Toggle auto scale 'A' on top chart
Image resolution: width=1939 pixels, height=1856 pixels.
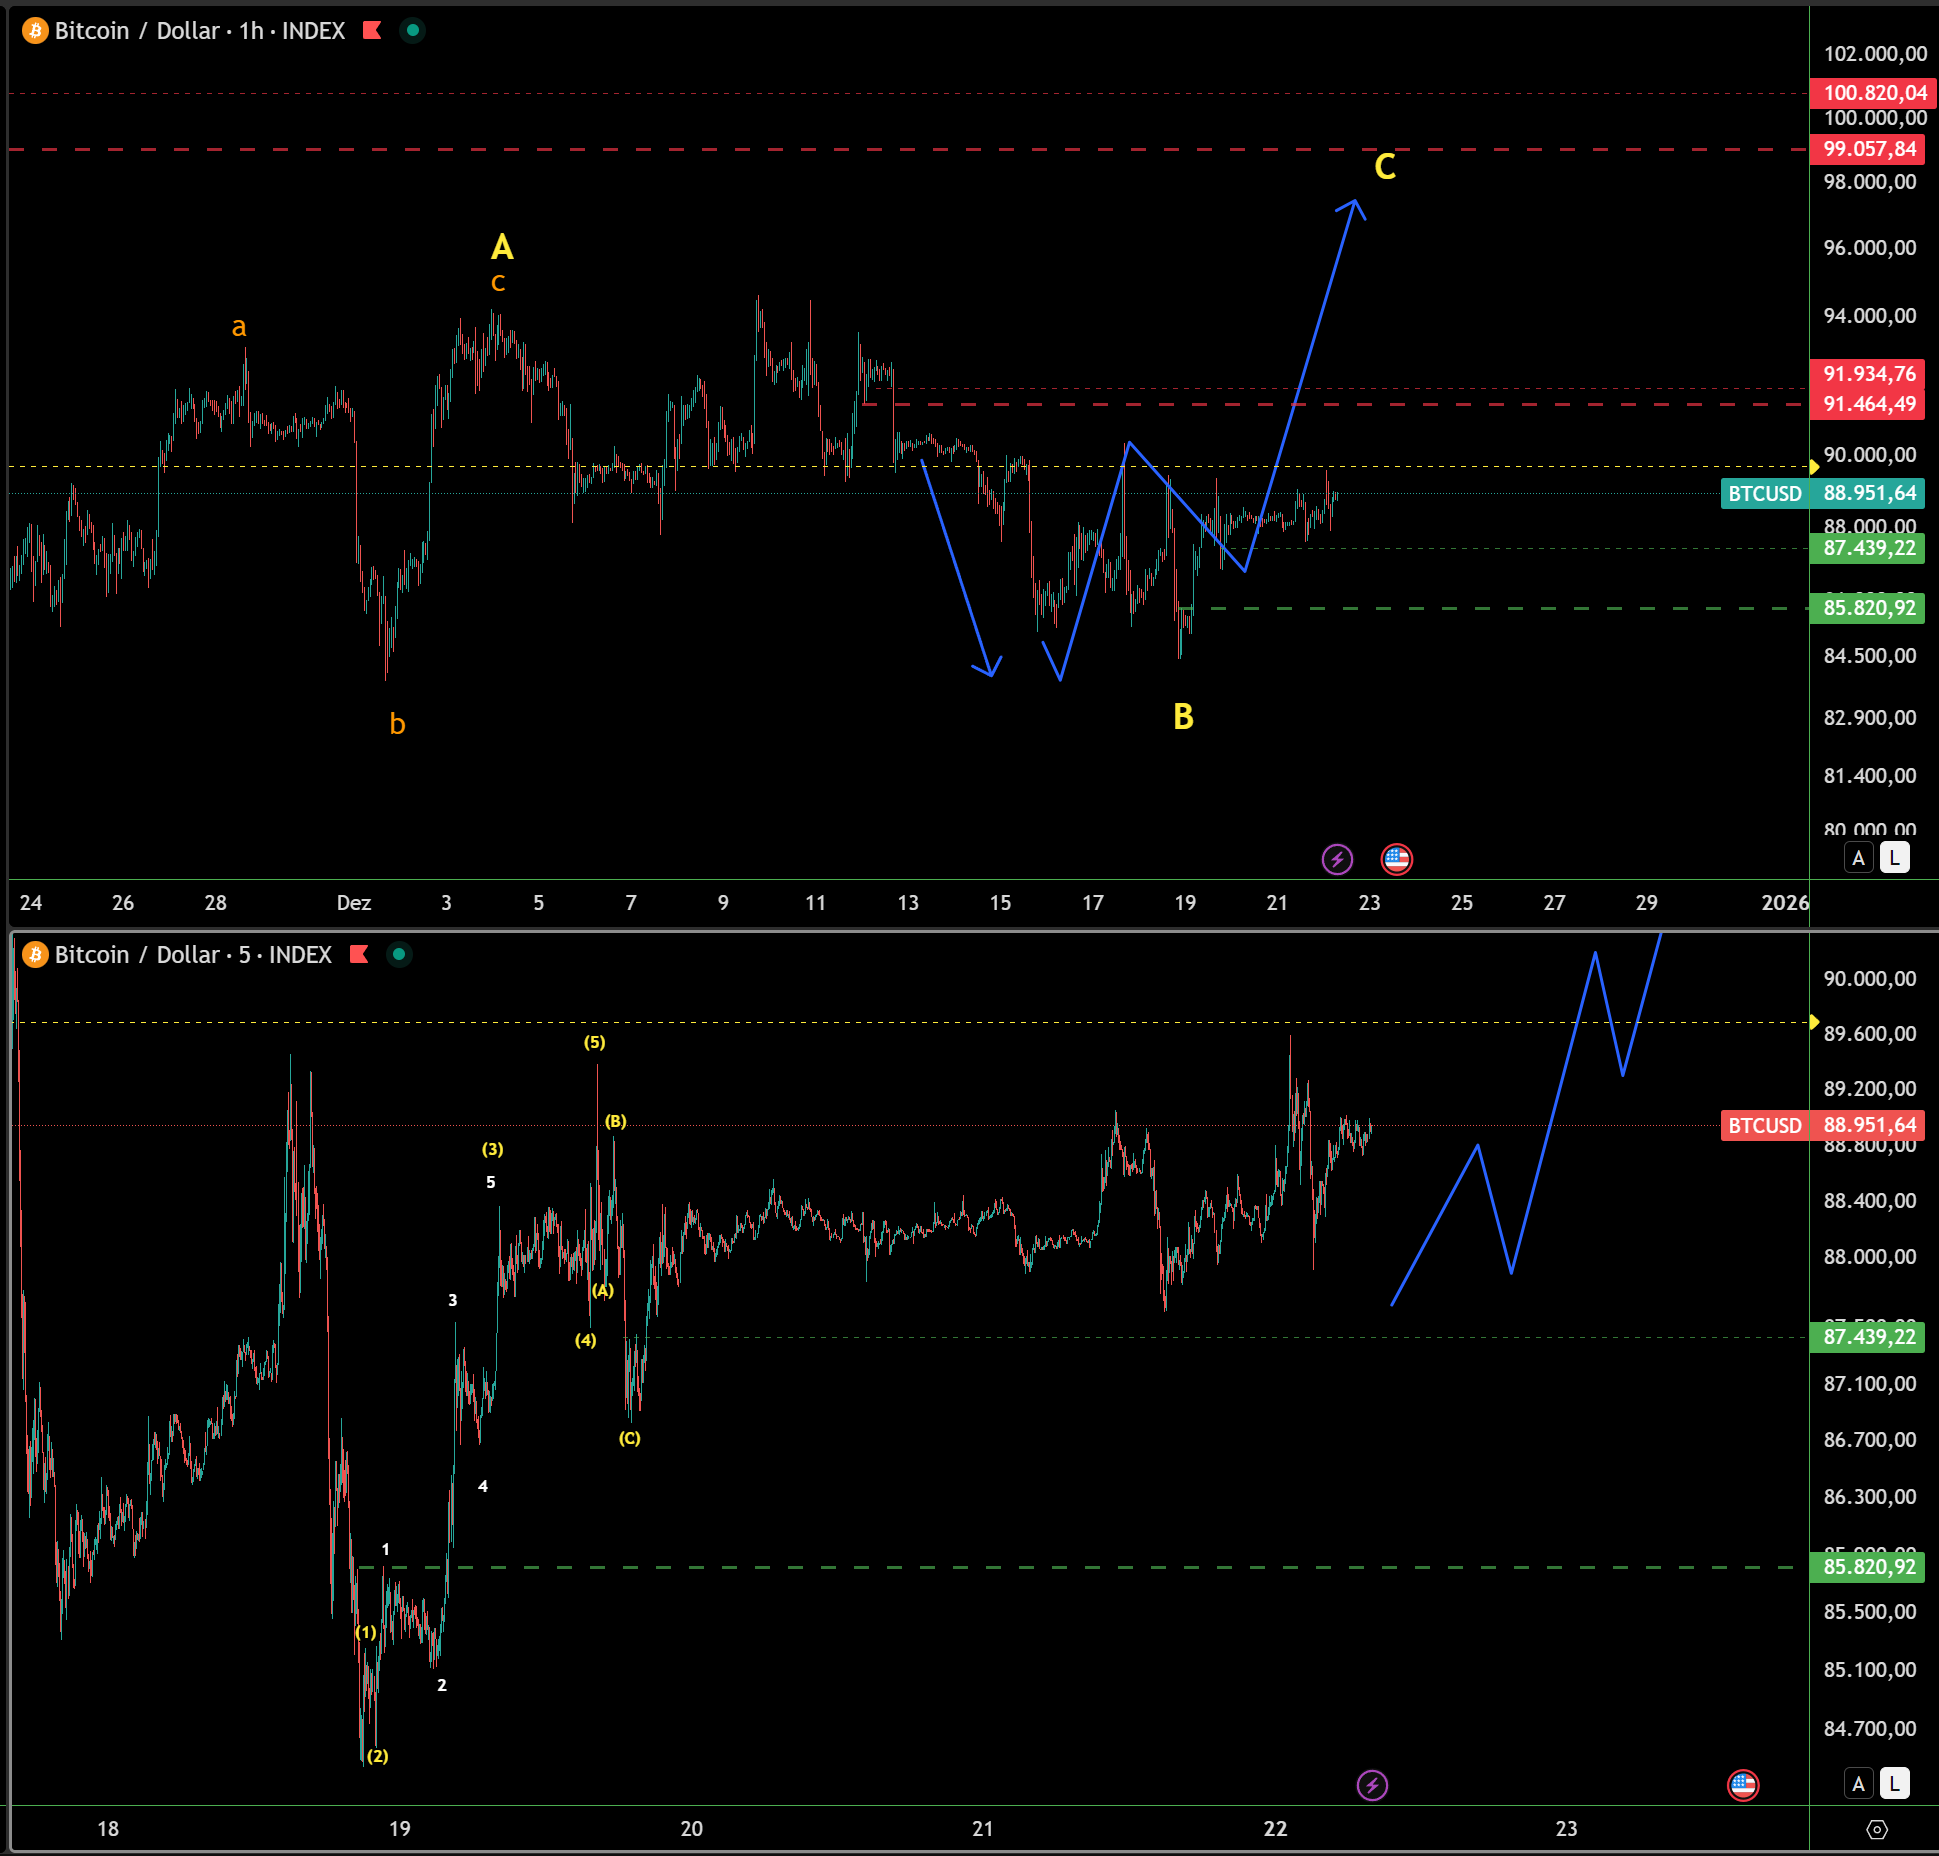point(1858,858)
